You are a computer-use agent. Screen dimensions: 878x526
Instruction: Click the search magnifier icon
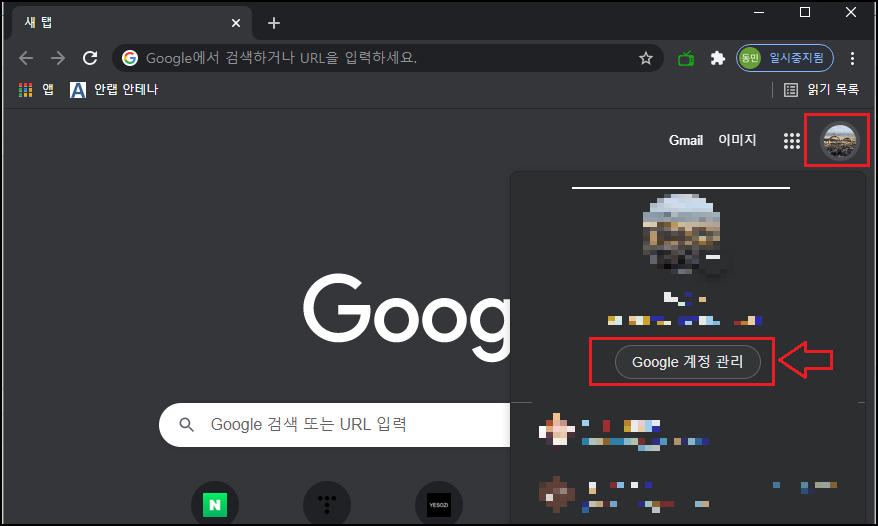(186, 425)
